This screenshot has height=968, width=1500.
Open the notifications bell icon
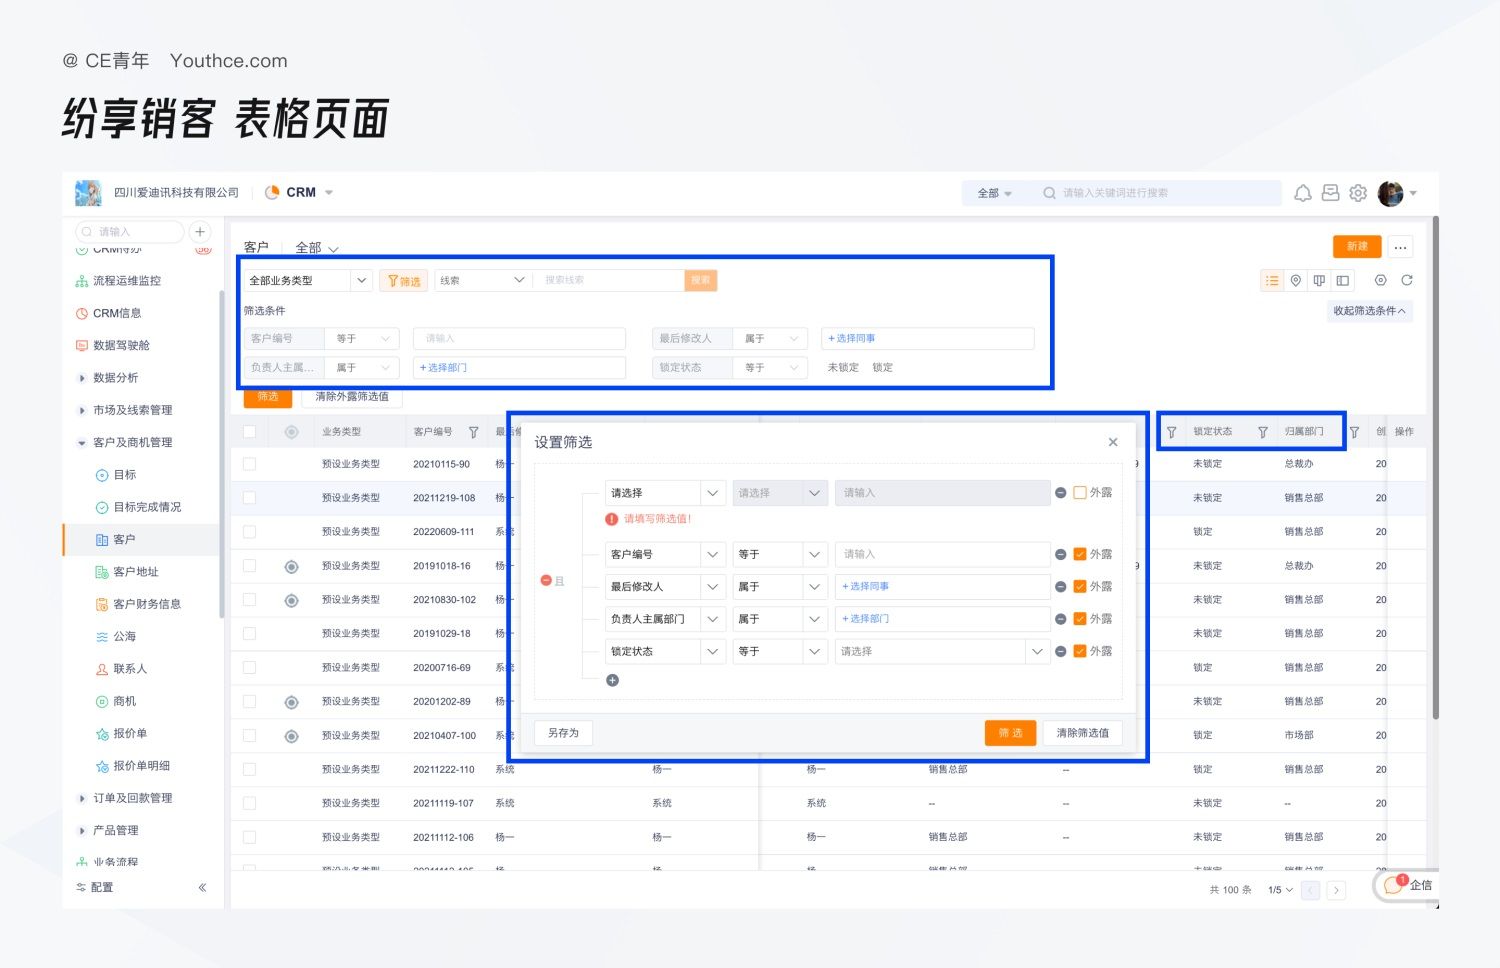coord(1303,193)
